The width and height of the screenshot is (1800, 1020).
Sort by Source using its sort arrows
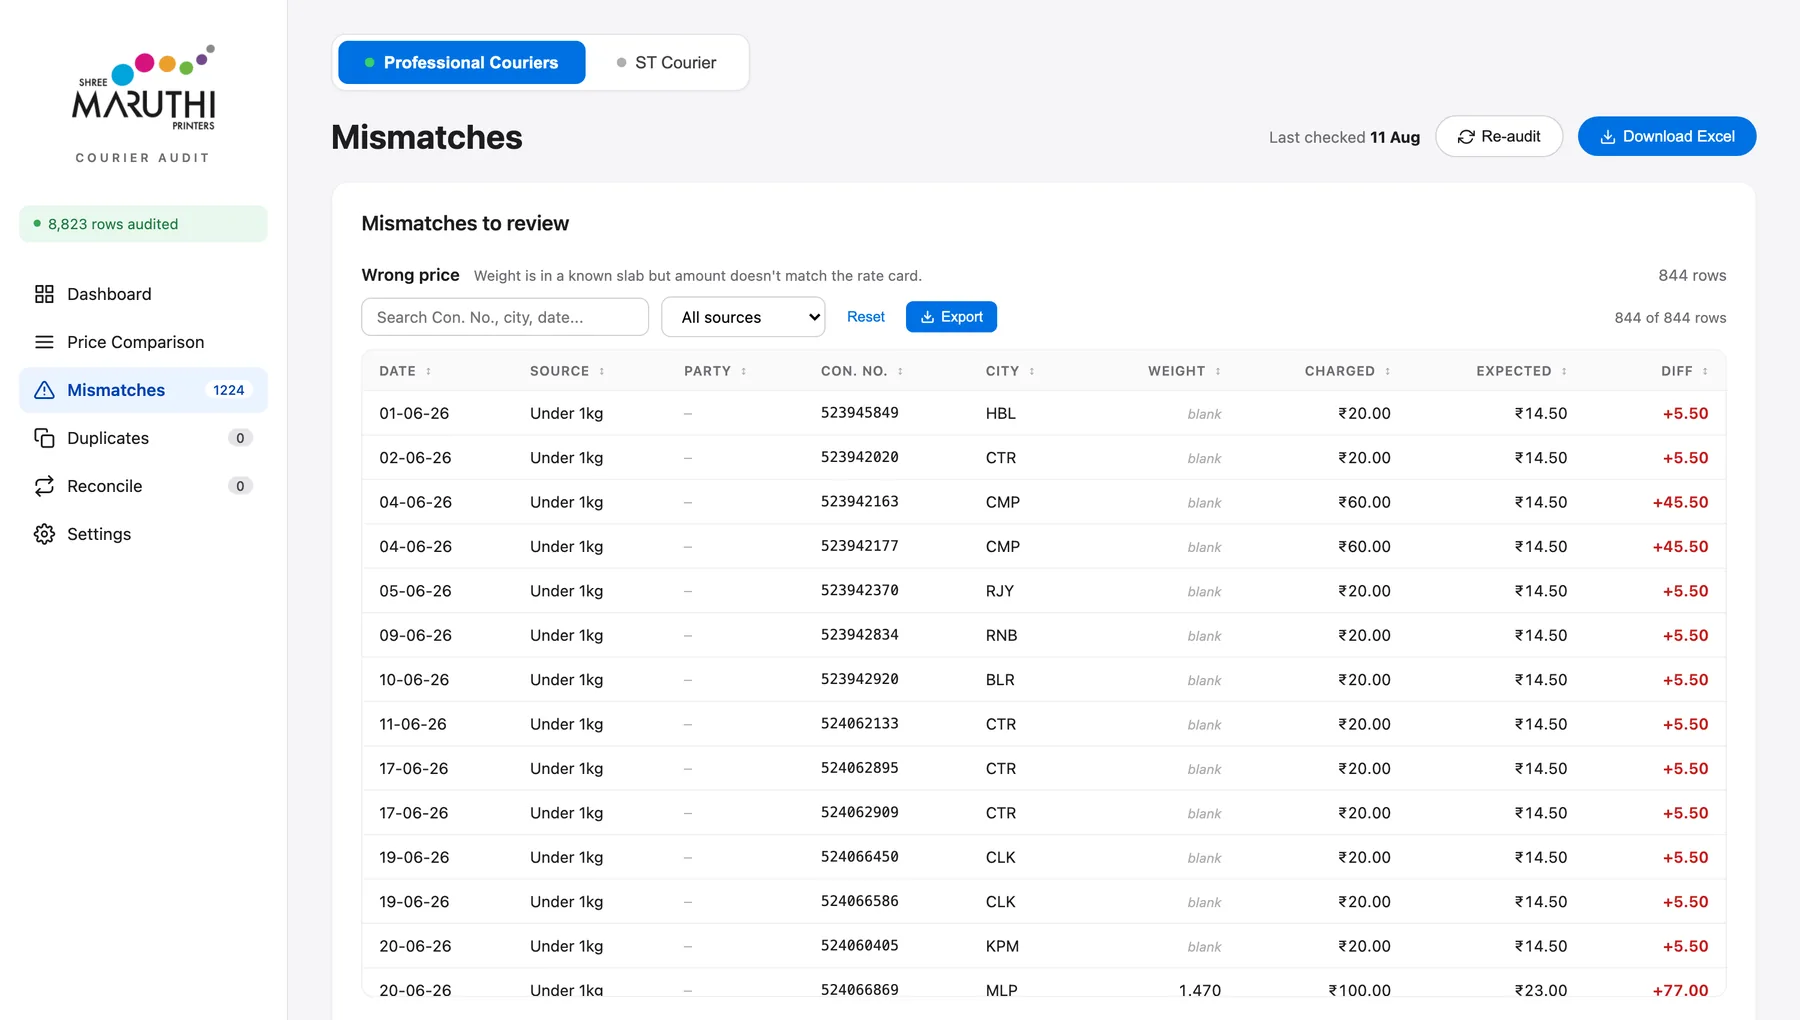[602, 371]
